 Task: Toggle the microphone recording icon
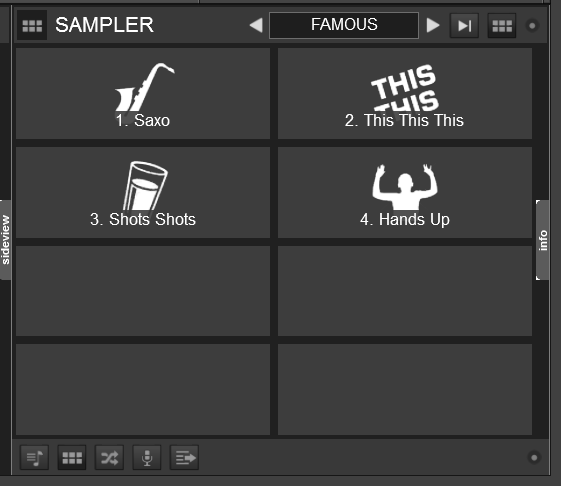pyautogui.click(x=147, y=457)
